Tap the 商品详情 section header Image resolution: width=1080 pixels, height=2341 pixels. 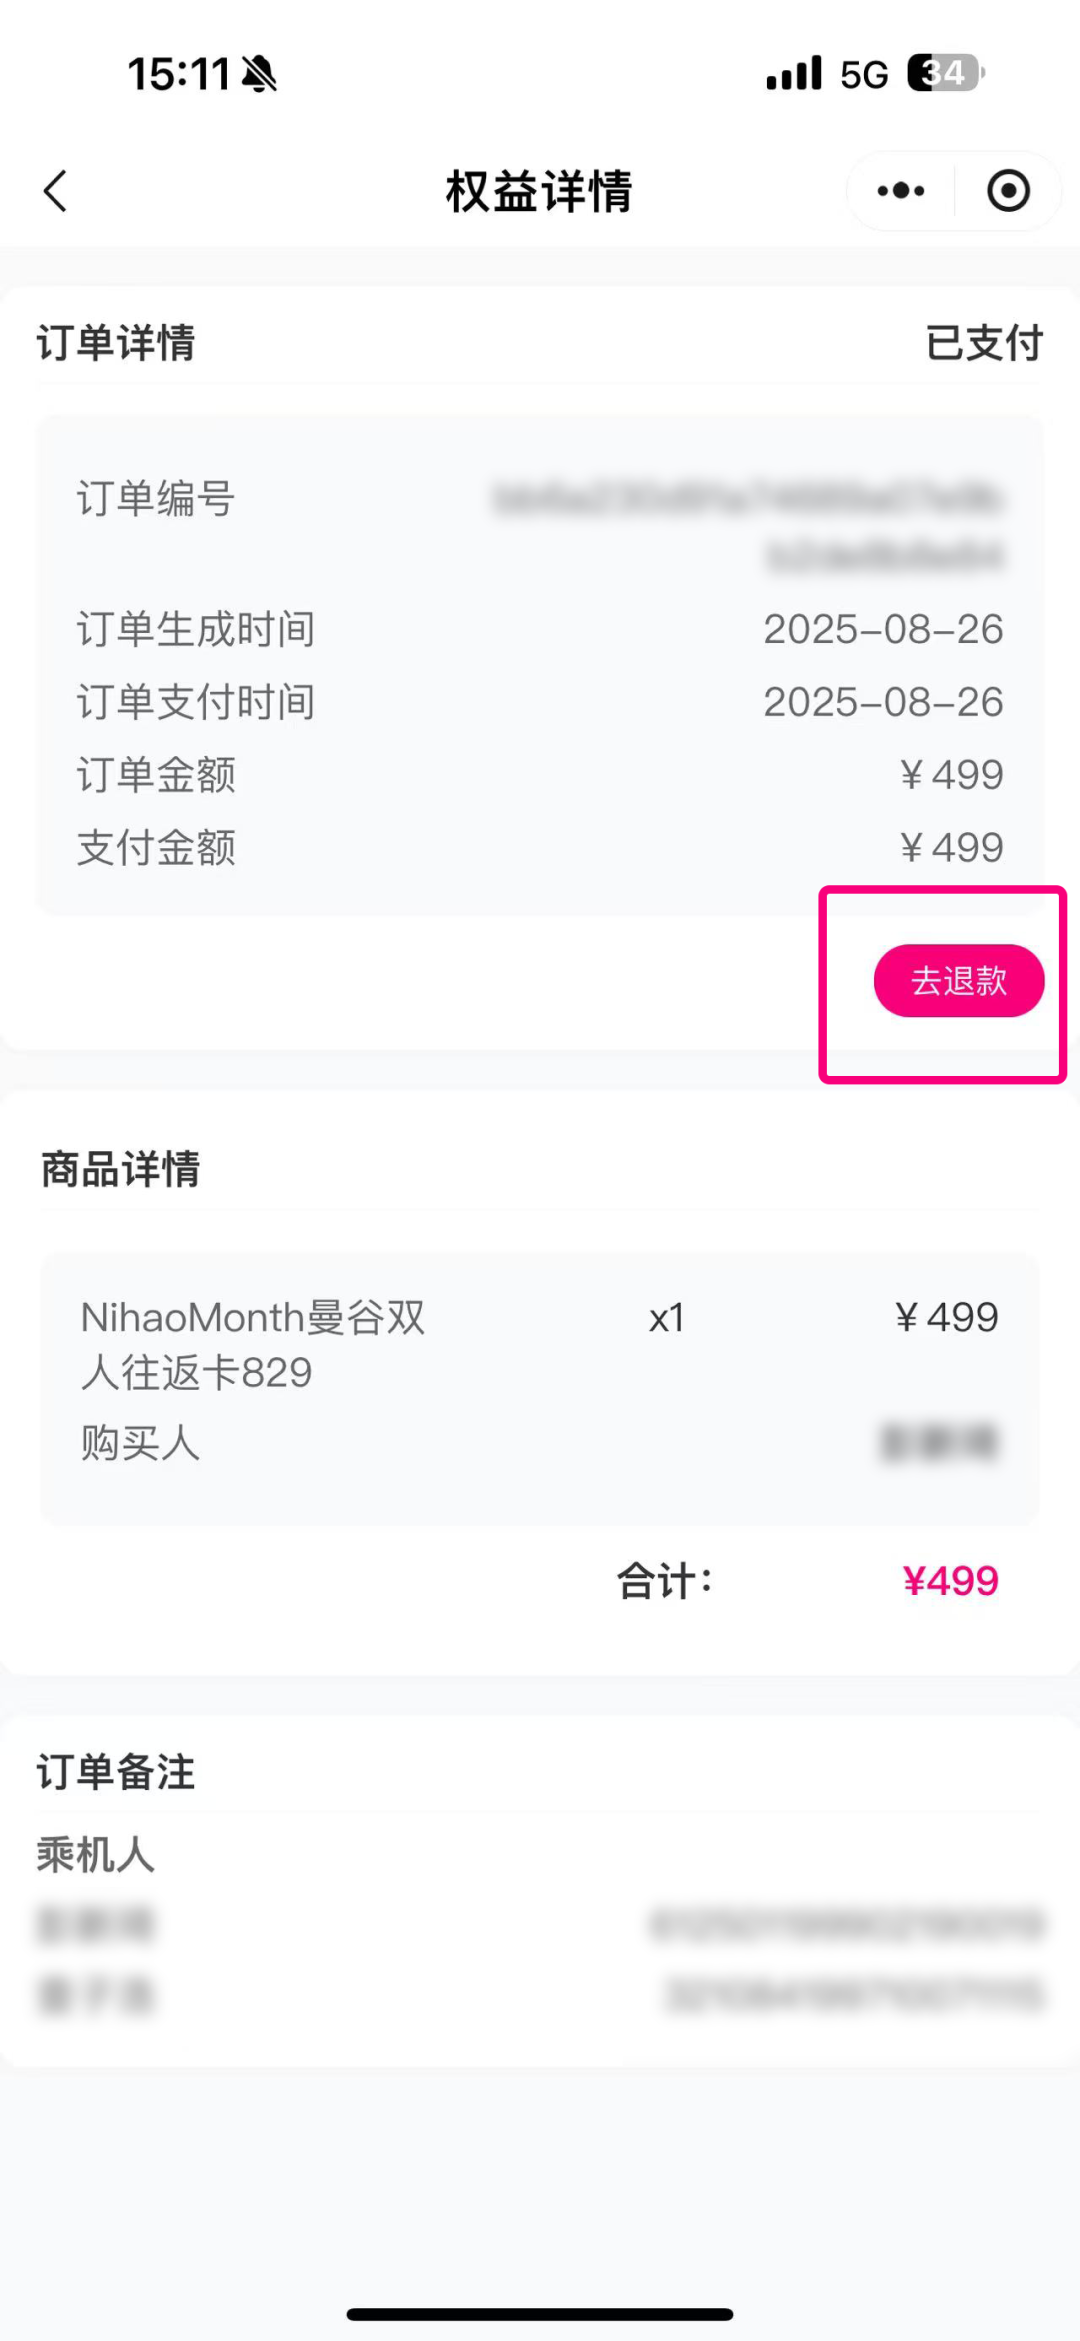coord(120,1169)
